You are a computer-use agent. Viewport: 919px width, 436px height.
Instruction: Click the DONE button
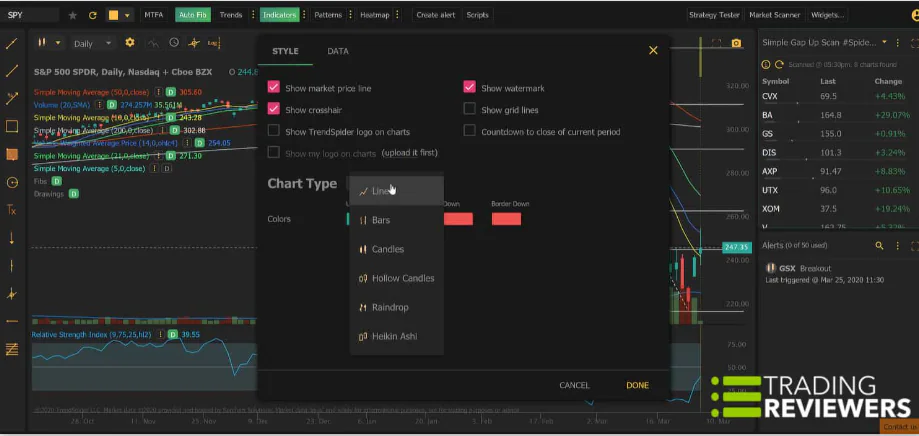click(x=637, y=385)
